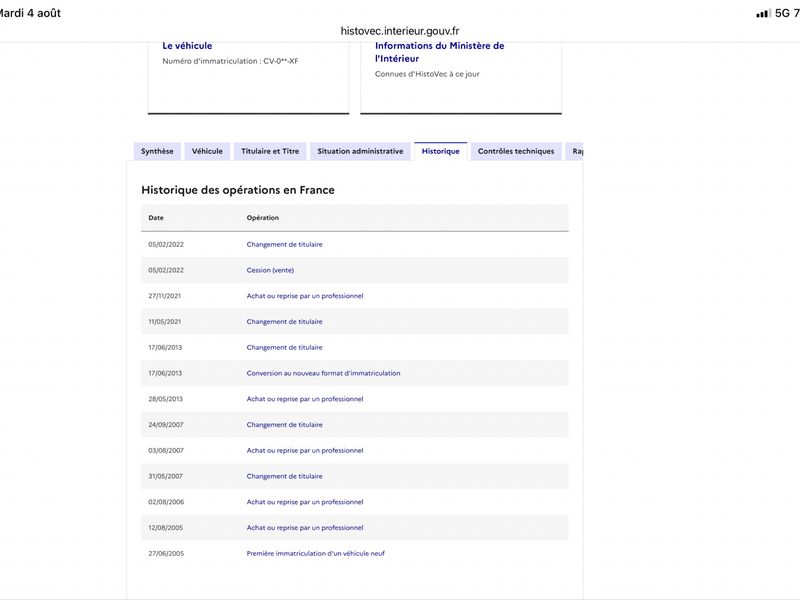The height and width of the screenshot is (600, 800).
Task: Click Achat ou reprise dated 12/08/2005
Action: [305, 528]
